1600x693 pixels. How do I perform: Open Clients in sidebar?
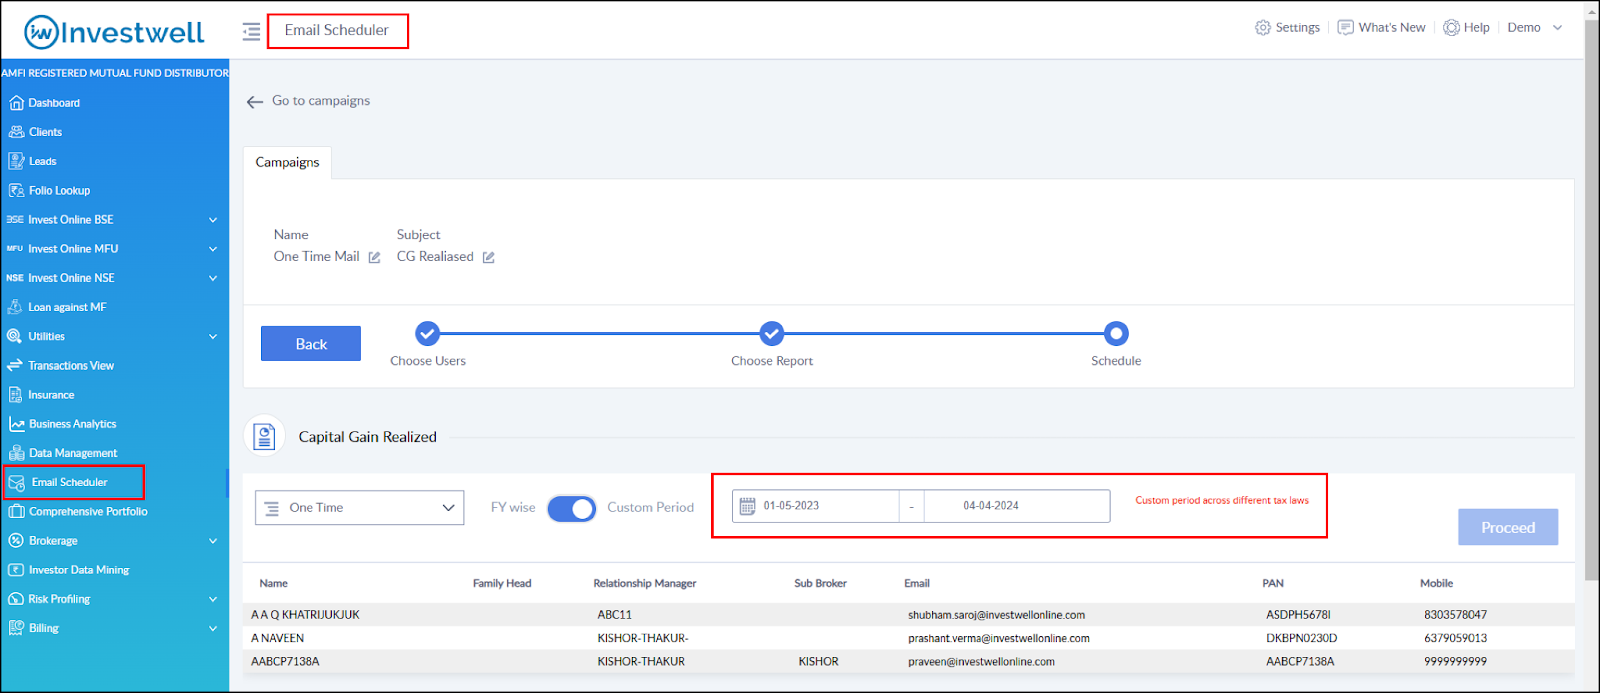45,132
